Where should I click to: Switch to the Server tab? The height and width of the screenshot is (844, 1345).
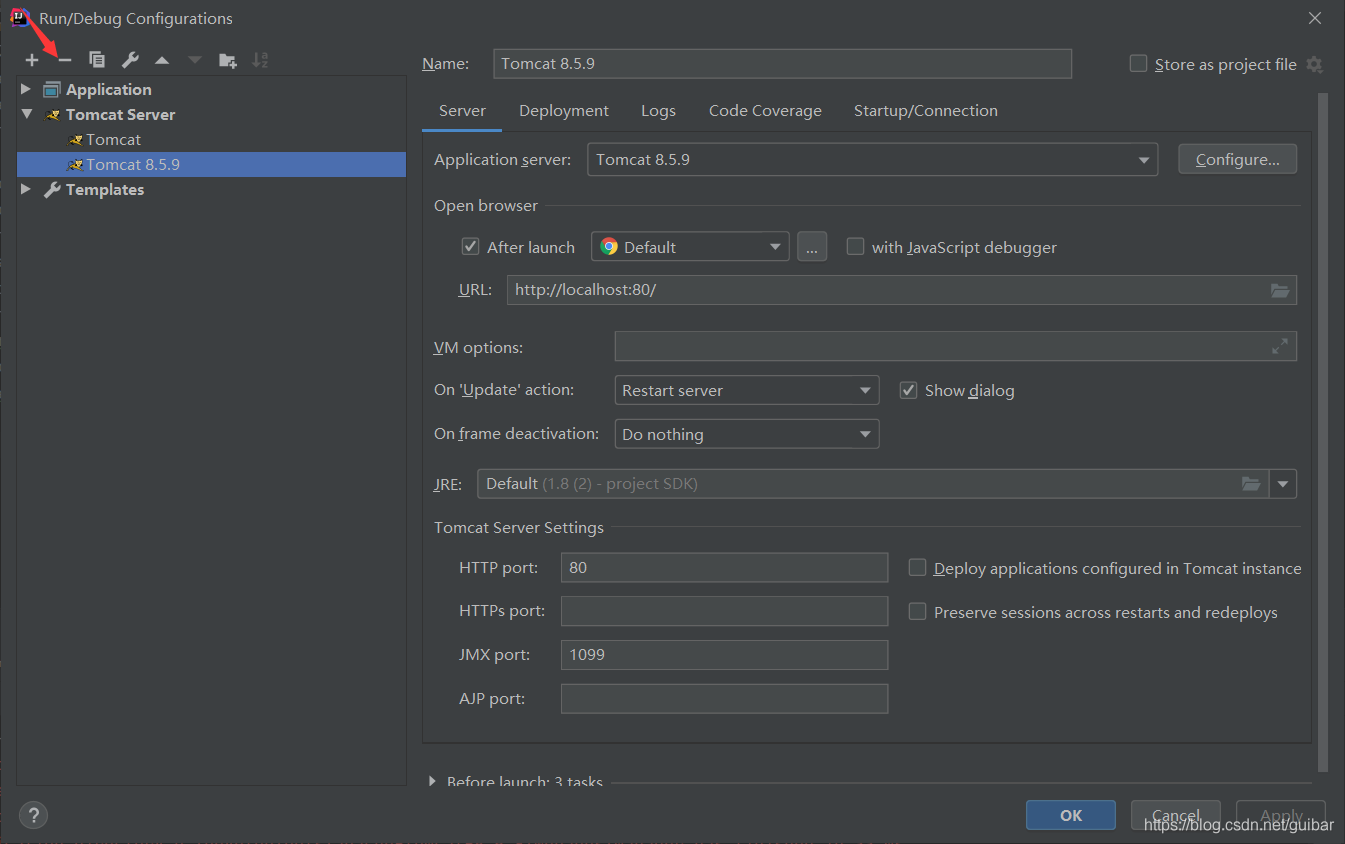click(462, 111)
